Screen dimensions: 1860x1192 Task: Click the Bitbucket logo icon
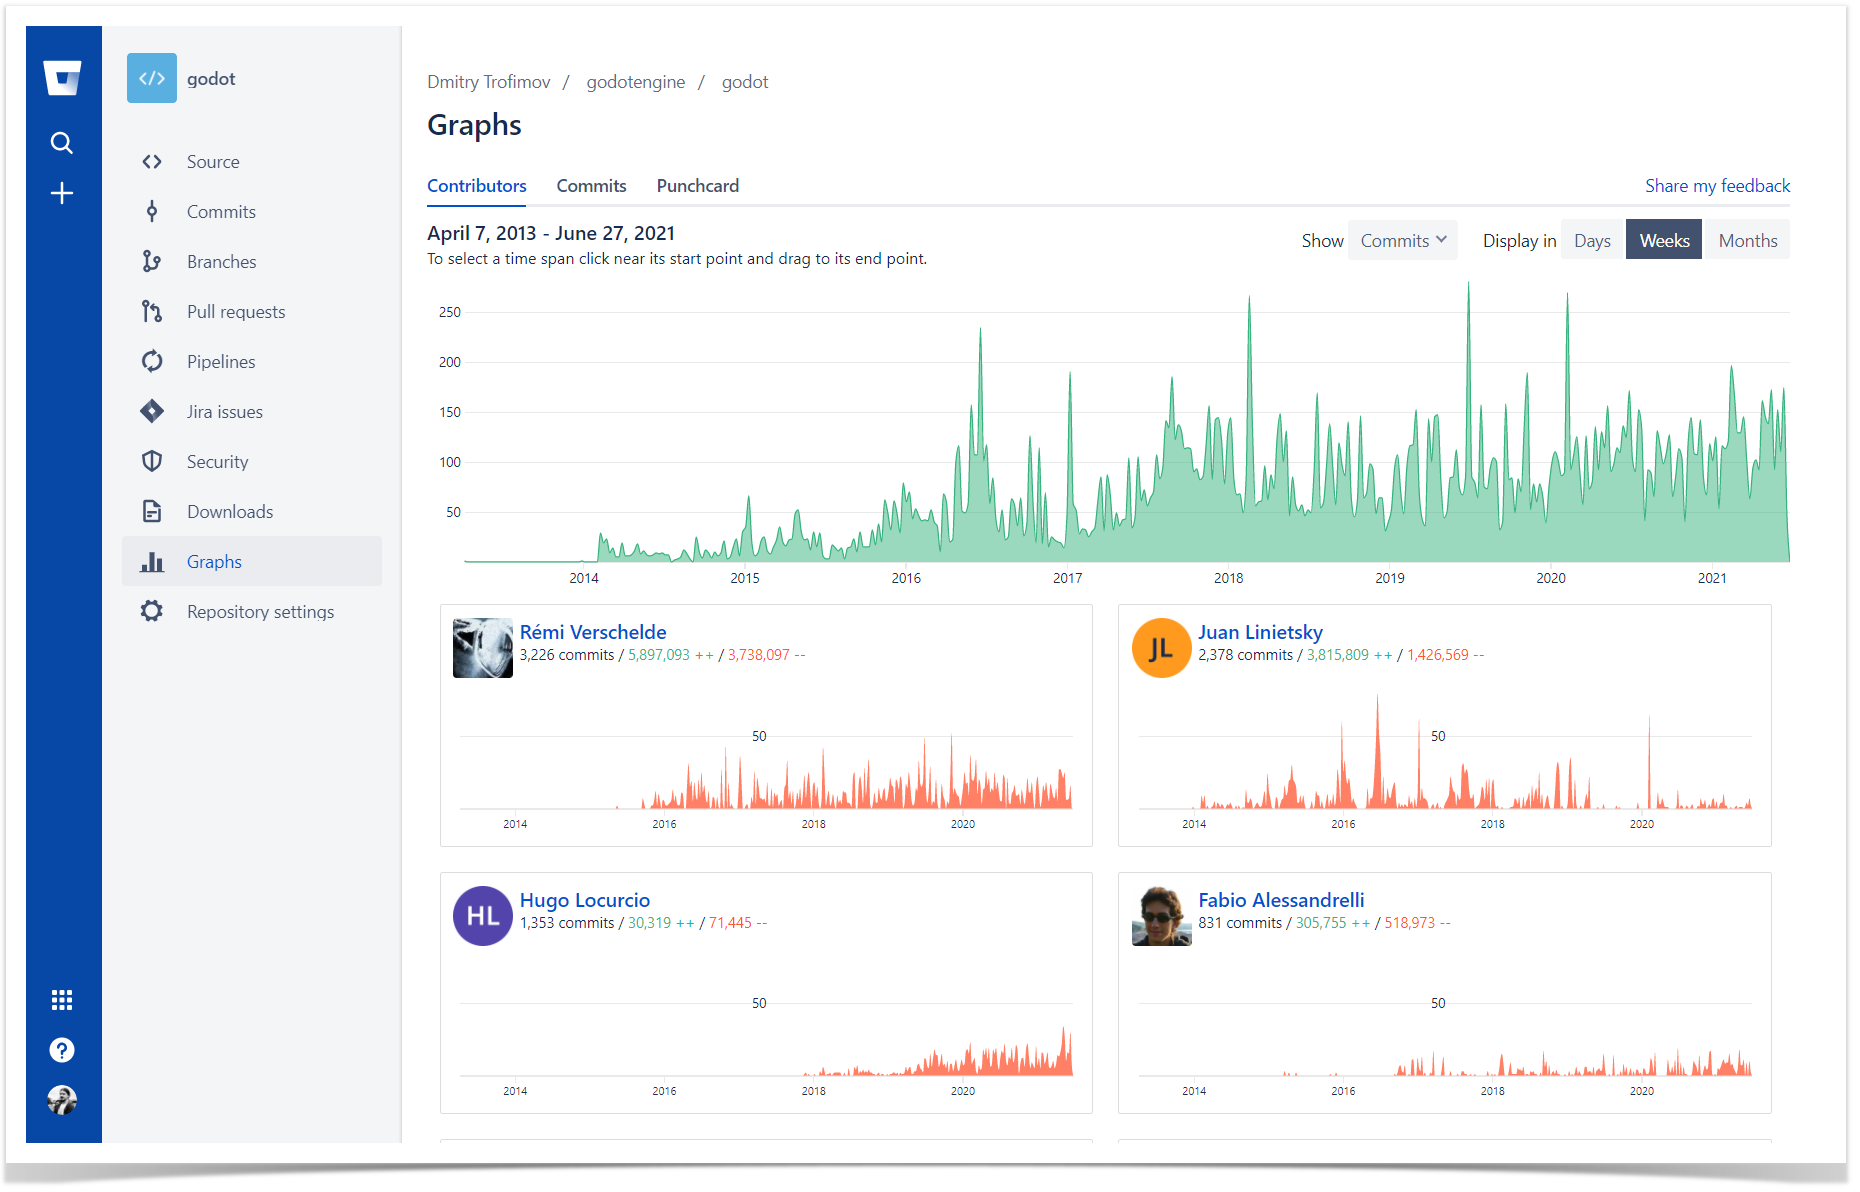tap(62, 77)
